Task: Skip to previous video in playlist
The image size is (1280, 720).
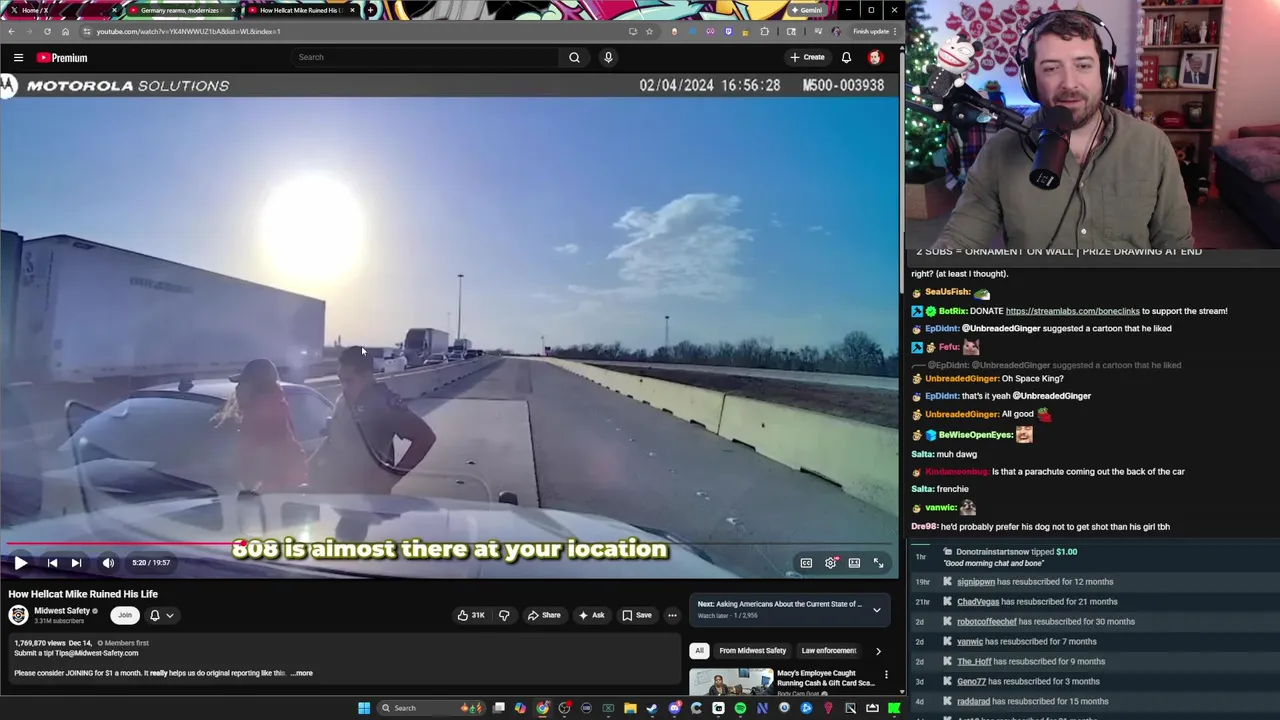Action: (x=52, y=563)
